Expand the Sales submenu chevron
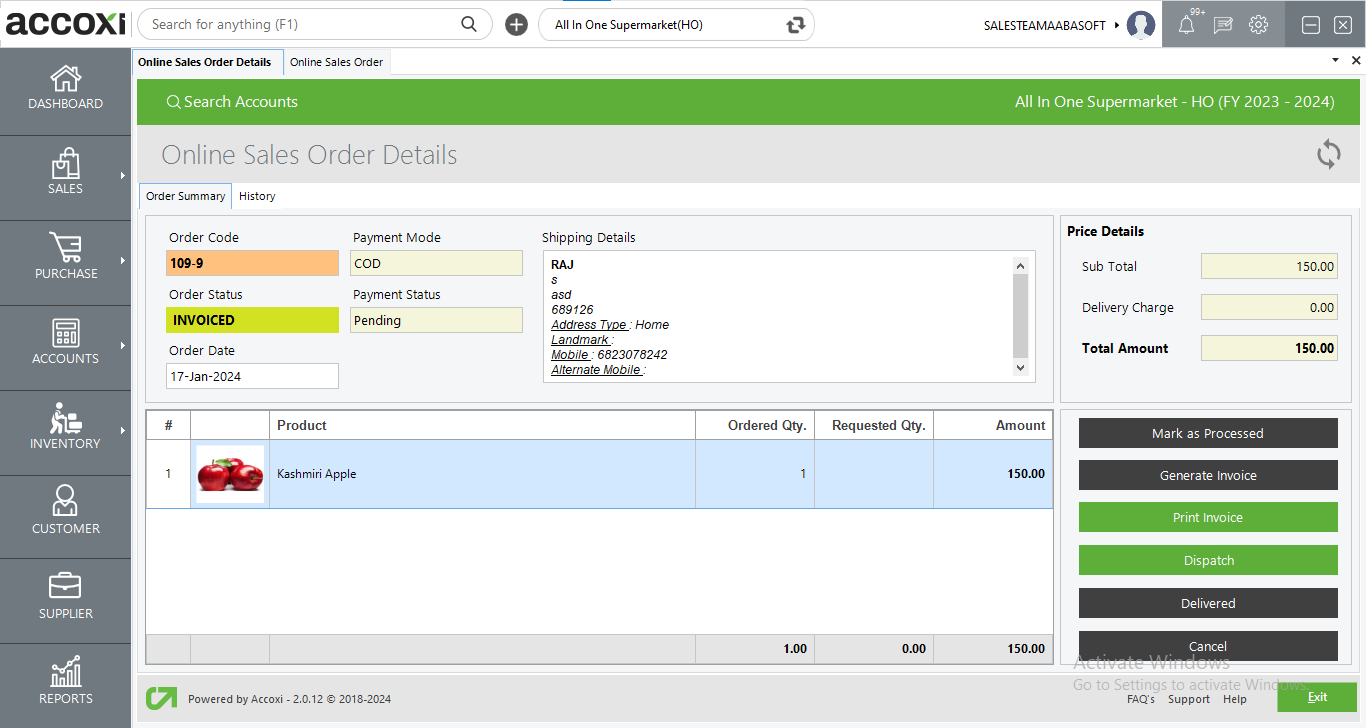Screen dimensions: 1366x728 pos(124,174)
